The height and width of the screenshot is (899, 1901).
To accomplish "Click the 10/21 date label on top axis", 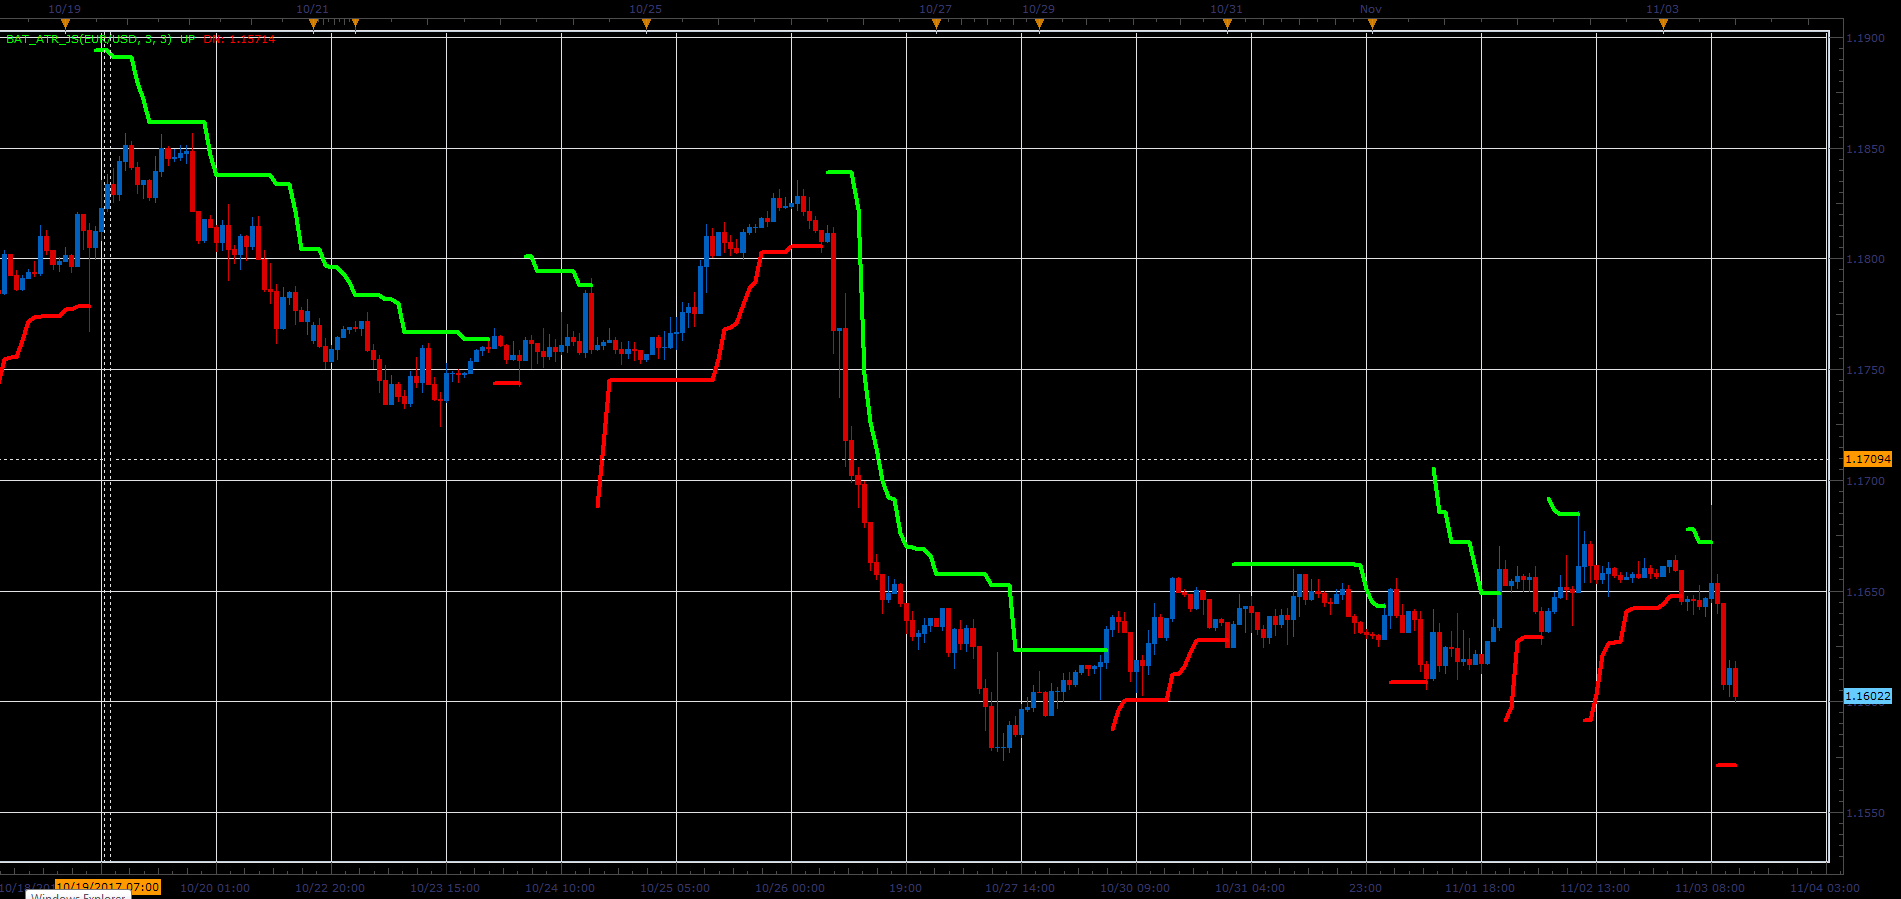I will click(312, 9).
